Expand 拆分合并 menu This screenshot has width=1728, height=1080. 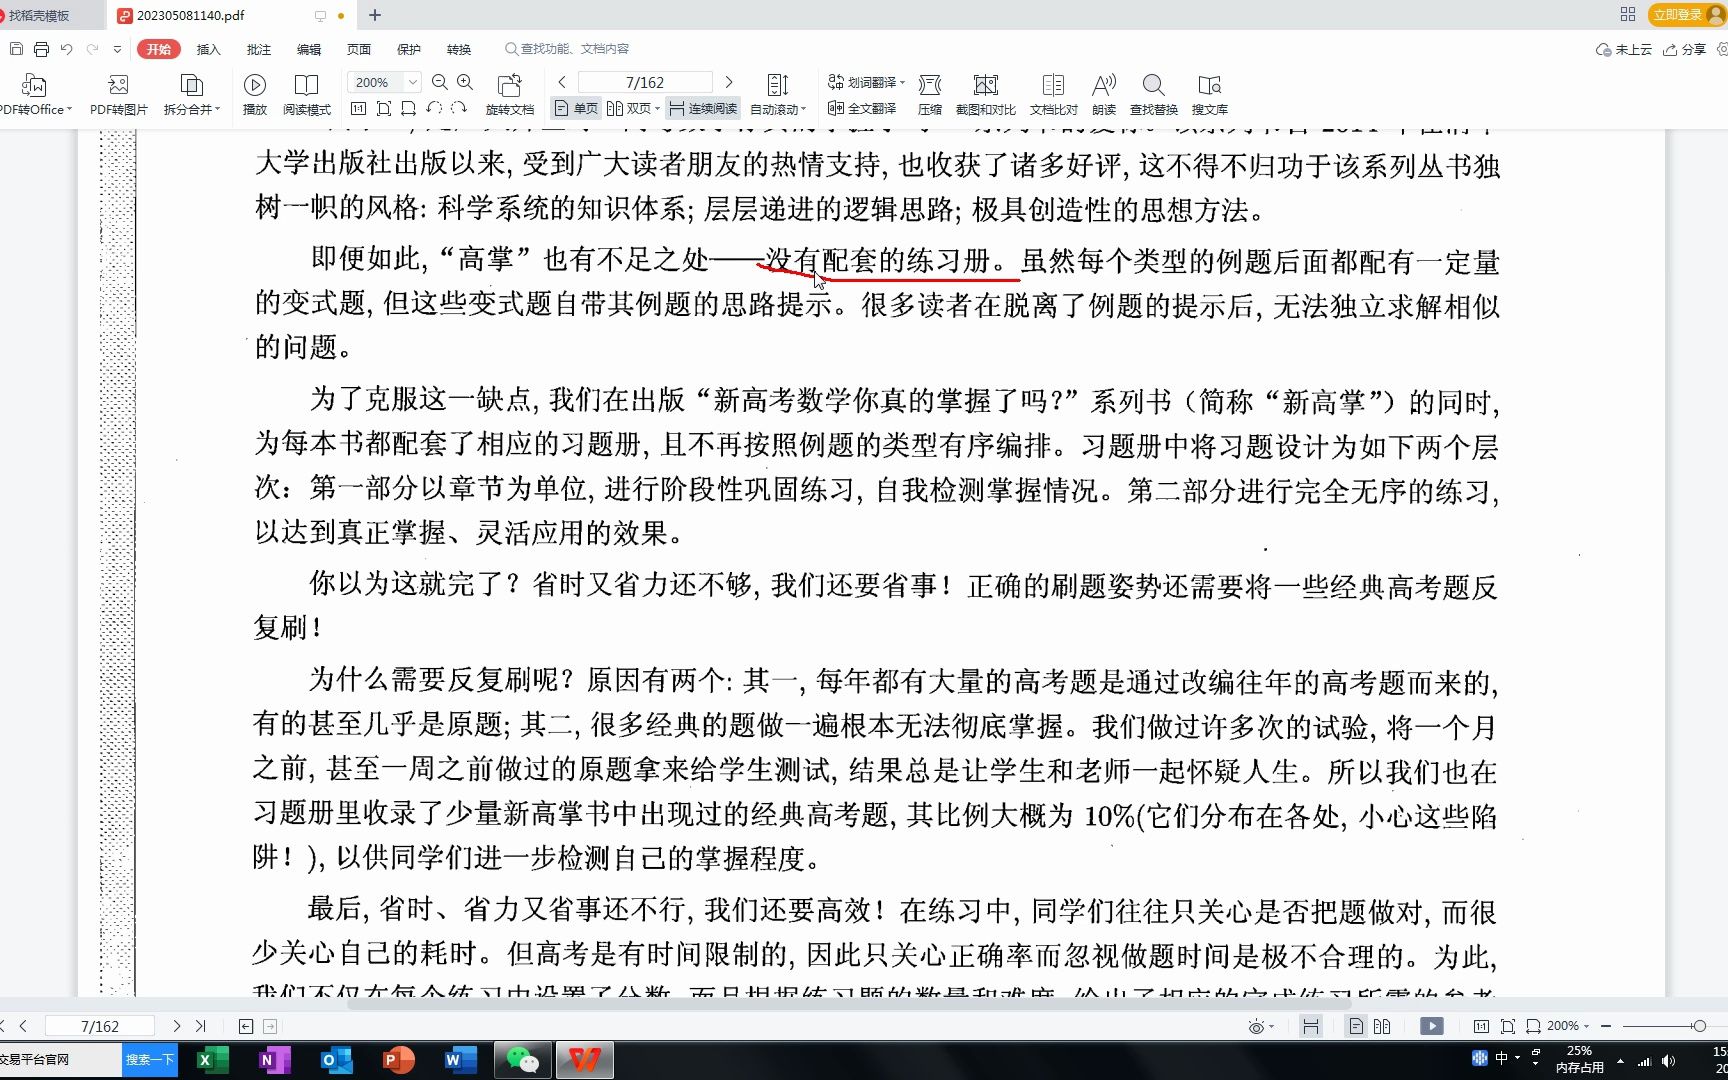pos(191,95)
